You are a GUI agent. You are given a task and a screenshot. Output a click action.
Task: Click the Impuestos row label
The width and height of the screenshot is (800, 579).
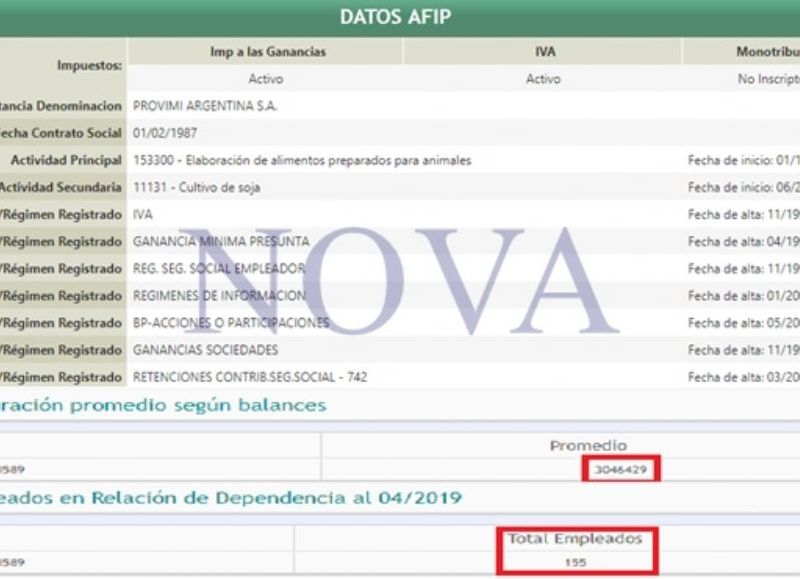[x=90, y=65]
